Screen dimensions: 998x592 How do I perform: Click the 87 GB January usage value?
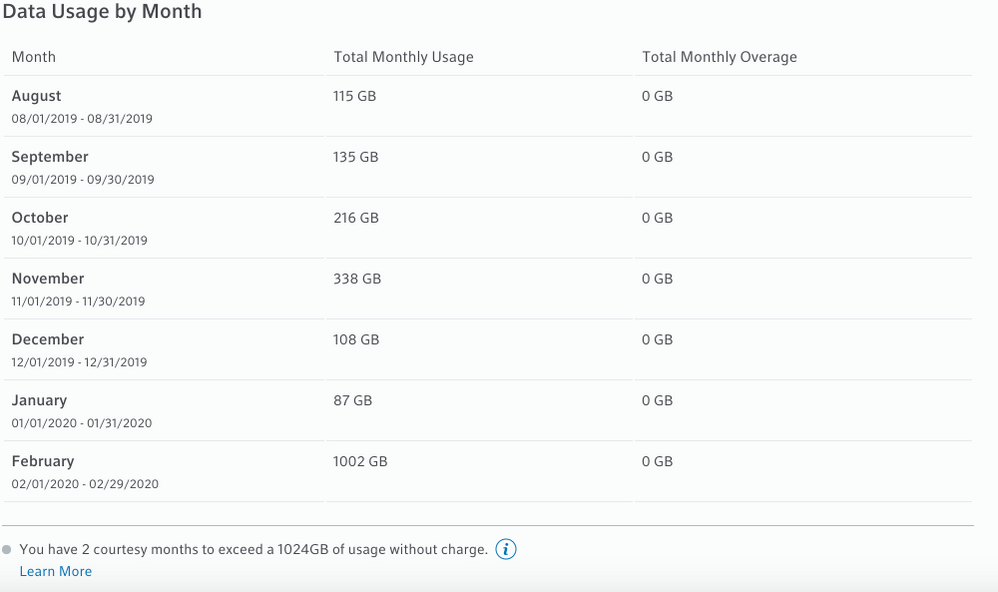352,401
